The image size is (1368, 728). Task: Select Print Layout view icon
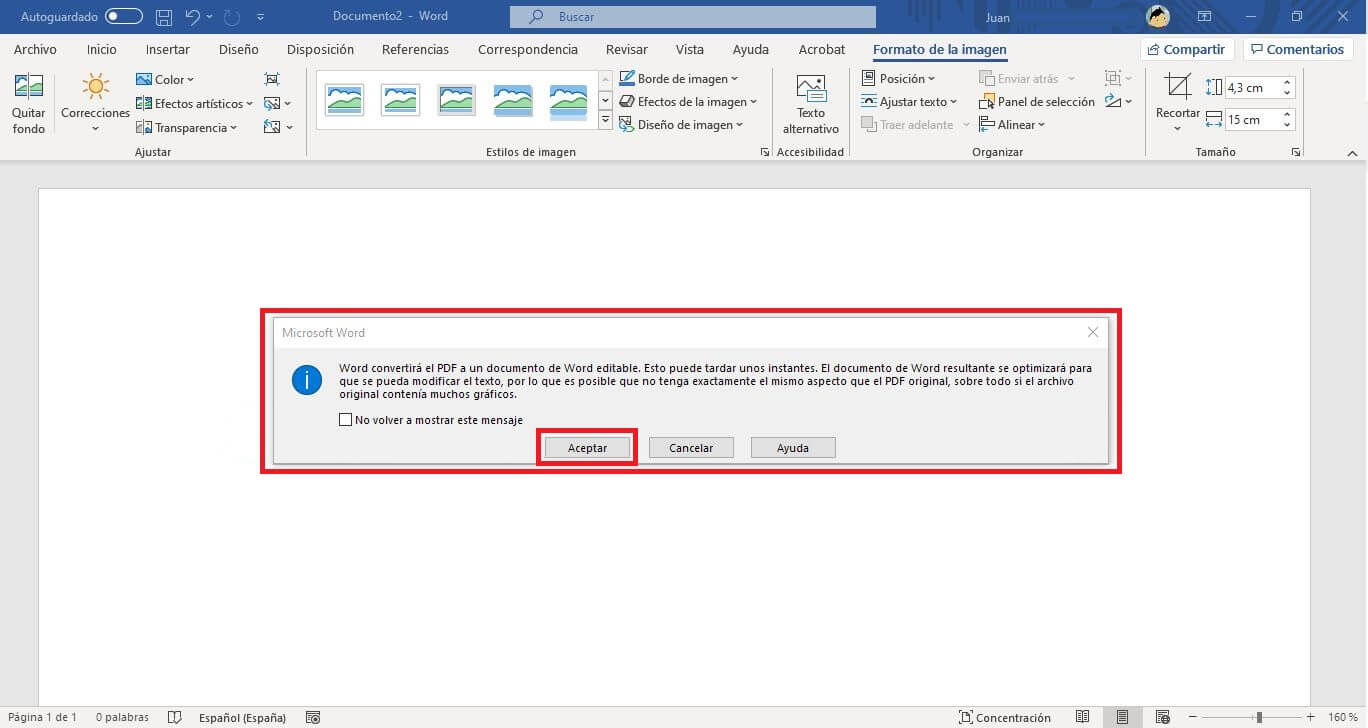[x=1122, y=717]
